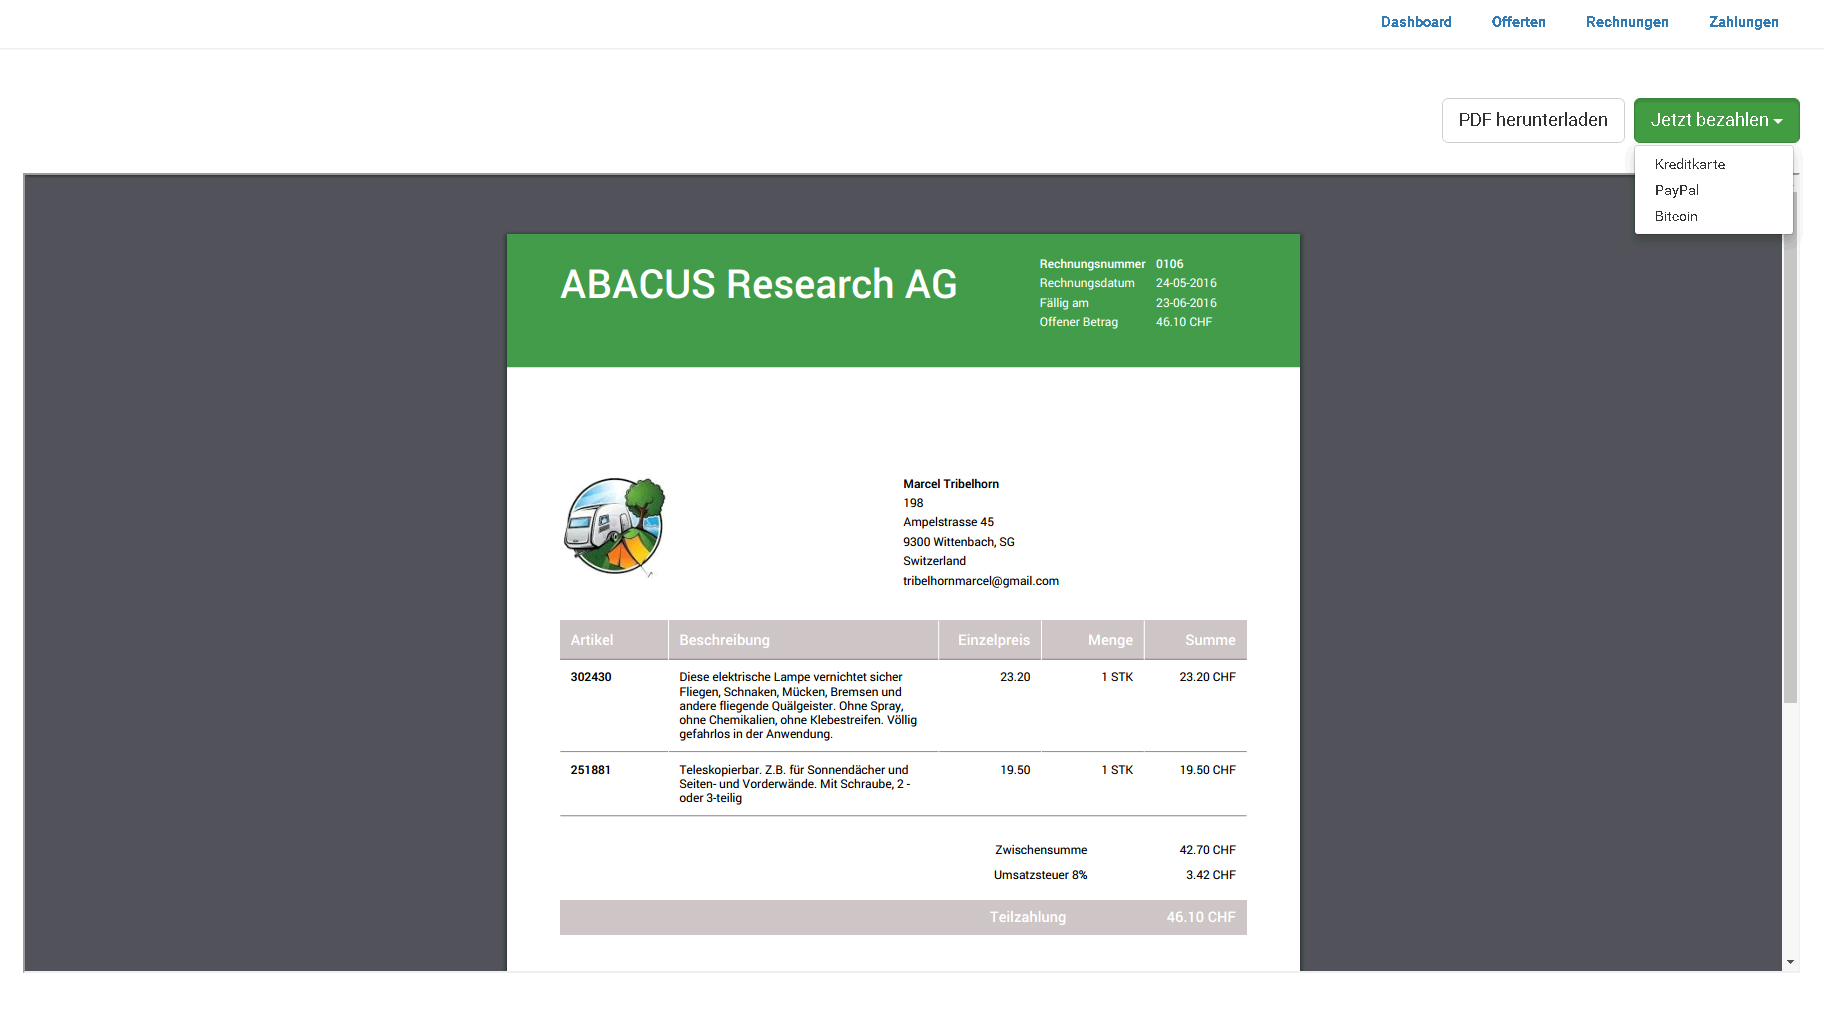
Task: Click the camping caravan logo image
Action: point(614,527)
